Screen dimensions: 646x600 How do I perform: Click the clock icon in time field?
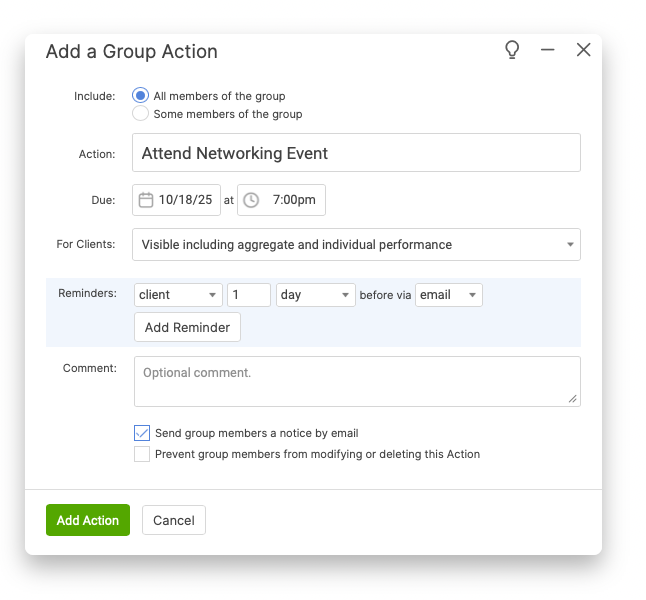[251, 200]
